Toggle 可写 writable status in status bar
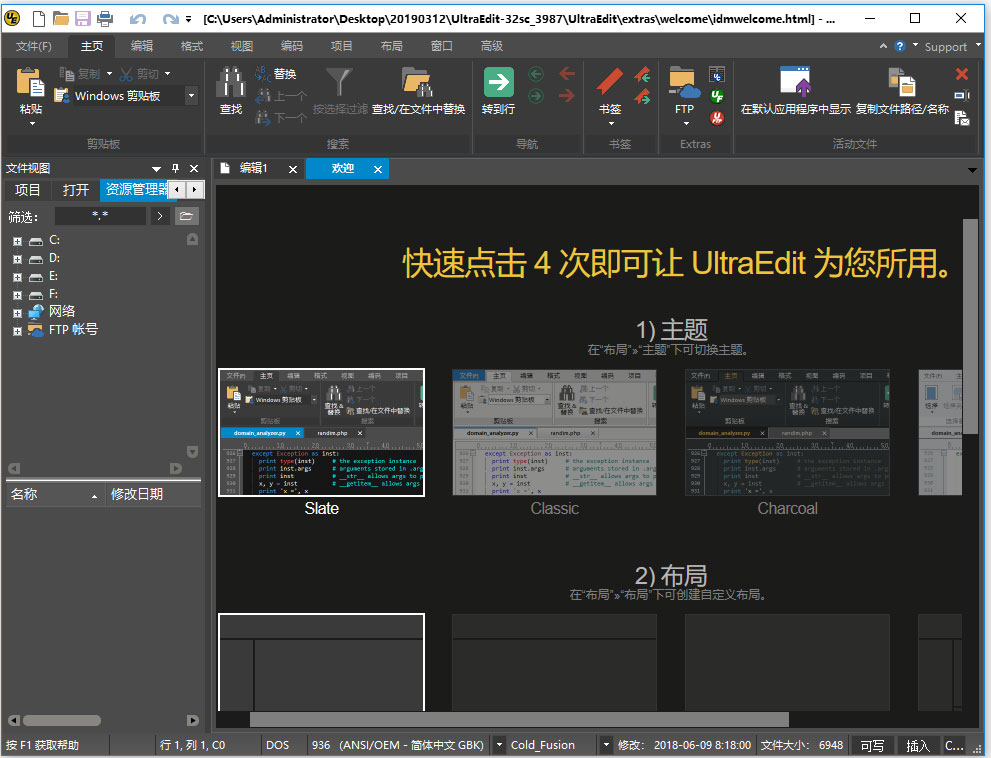Screen dimensions: 991x758 (x=872, y=745)
